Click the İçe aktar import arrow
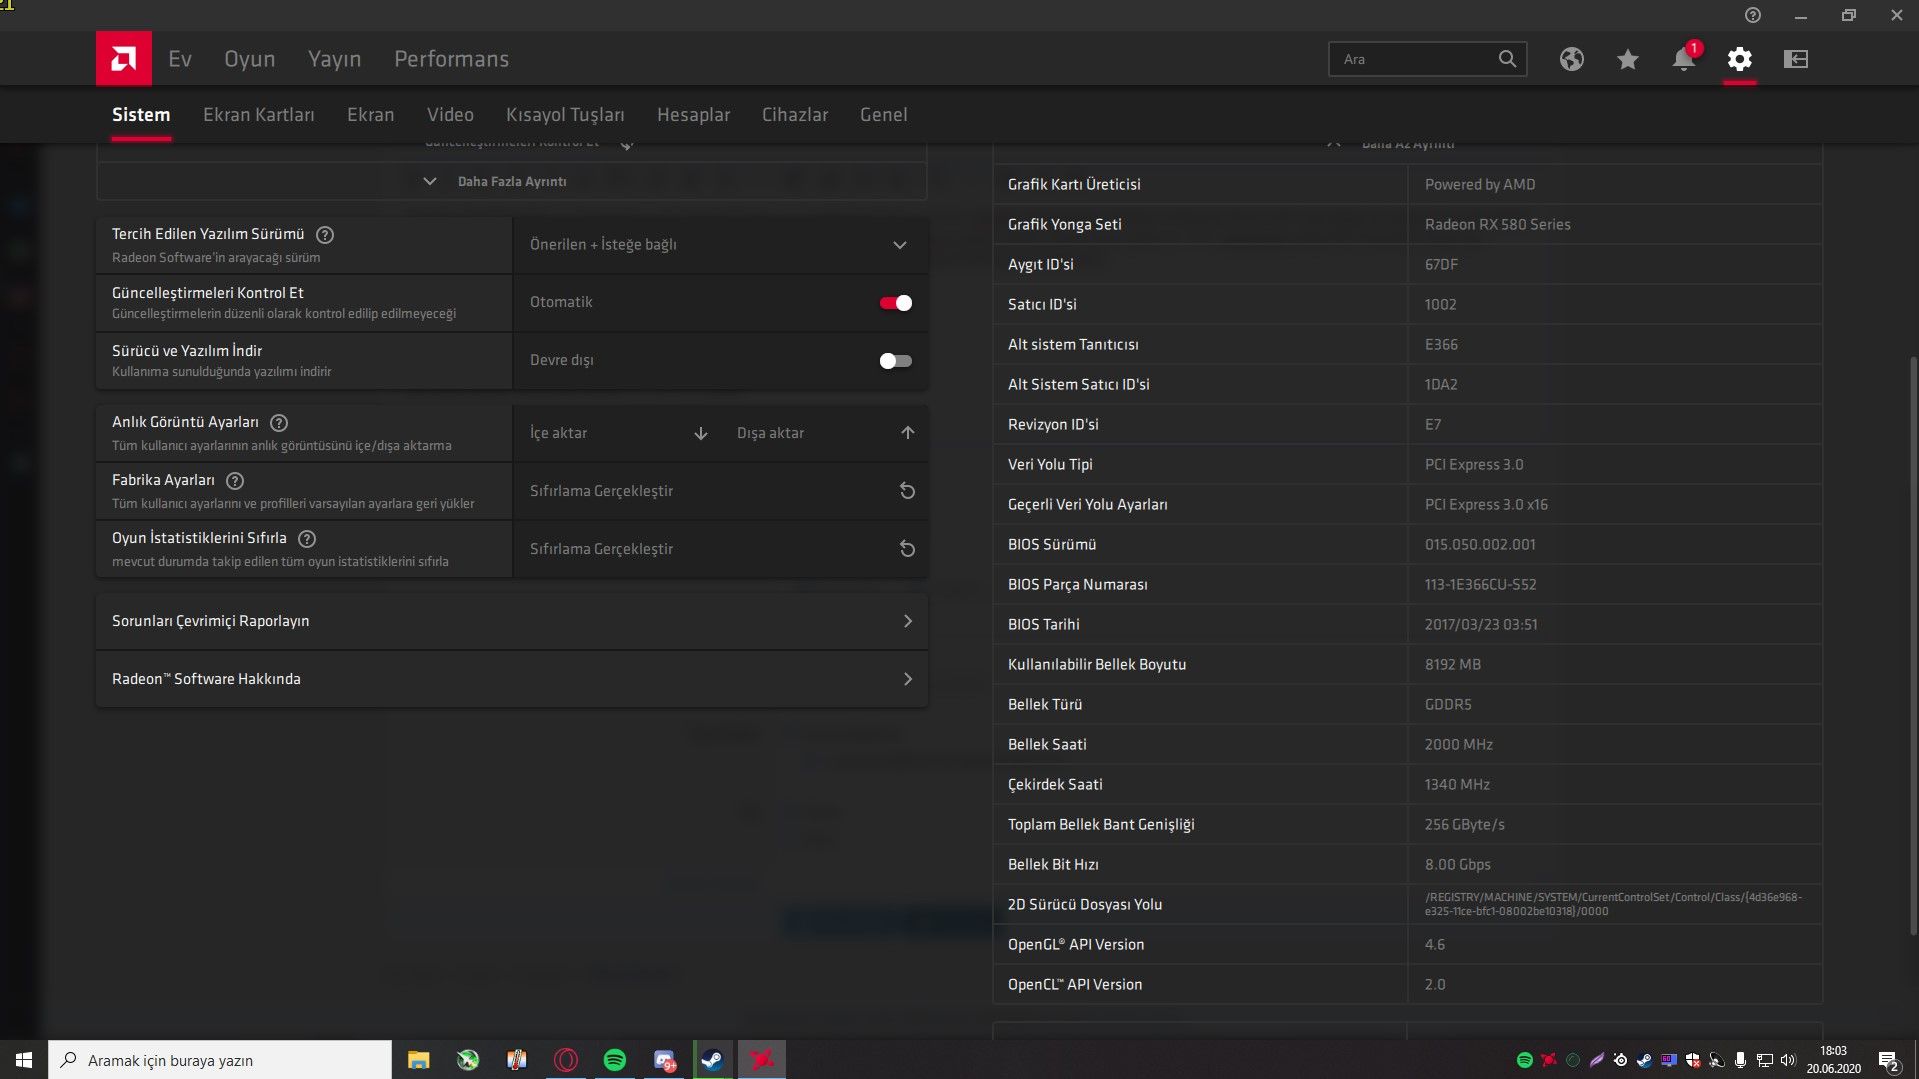Viewport: 1919px width, 1079px height. pyautogui.click(x=700, y=433)
